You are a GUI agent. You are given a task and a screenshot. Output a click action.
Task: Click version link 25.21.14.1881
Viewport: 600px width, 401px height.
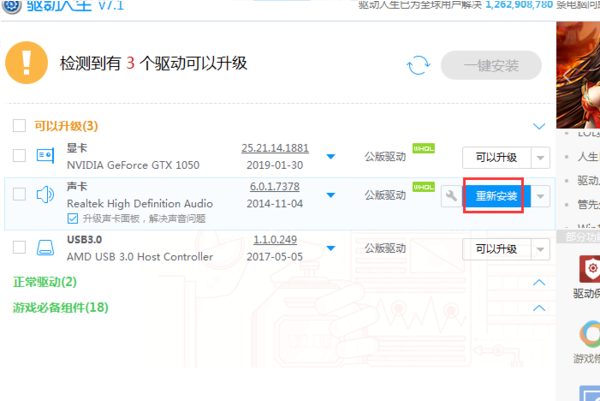tap(275, 148)
